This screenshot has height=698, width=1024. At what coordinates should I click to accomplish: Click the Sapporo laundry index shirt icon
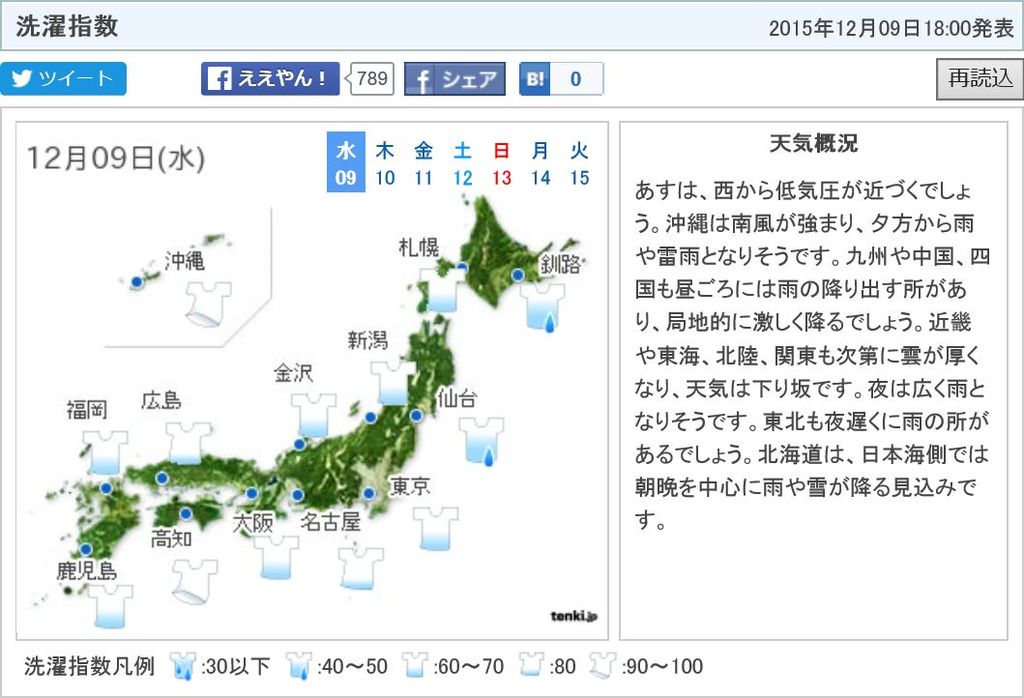pos(441,289)
